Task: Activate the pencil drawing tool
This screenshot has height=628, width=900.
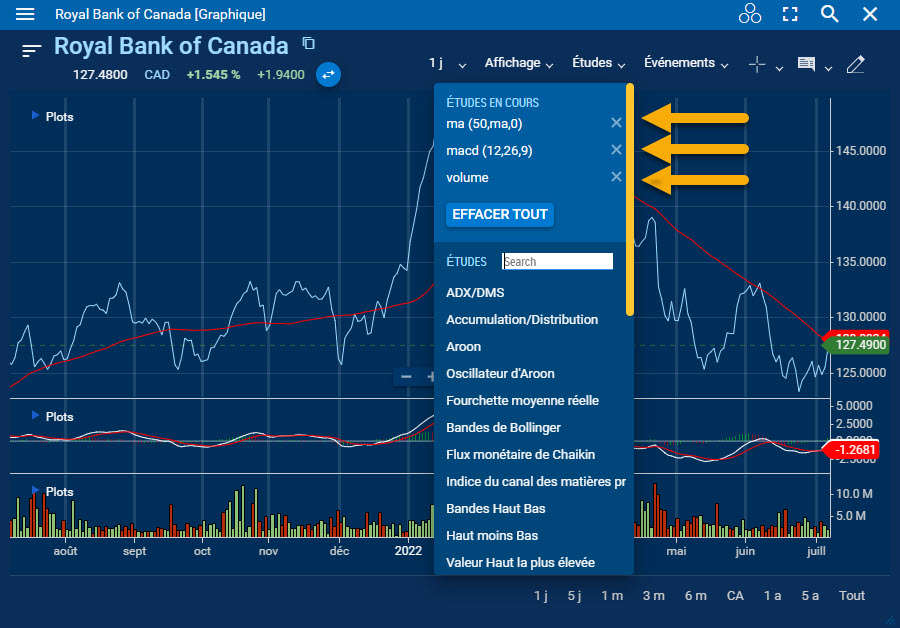Action: coord(855,64)
